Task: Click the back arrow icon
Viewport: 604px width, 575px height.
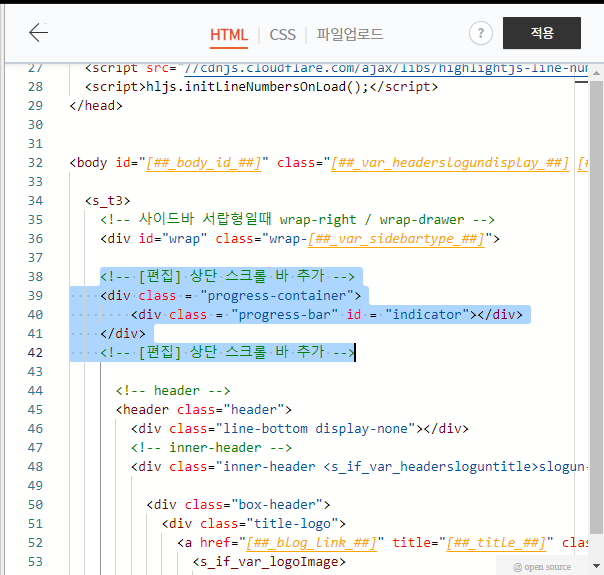Action: 39,32
